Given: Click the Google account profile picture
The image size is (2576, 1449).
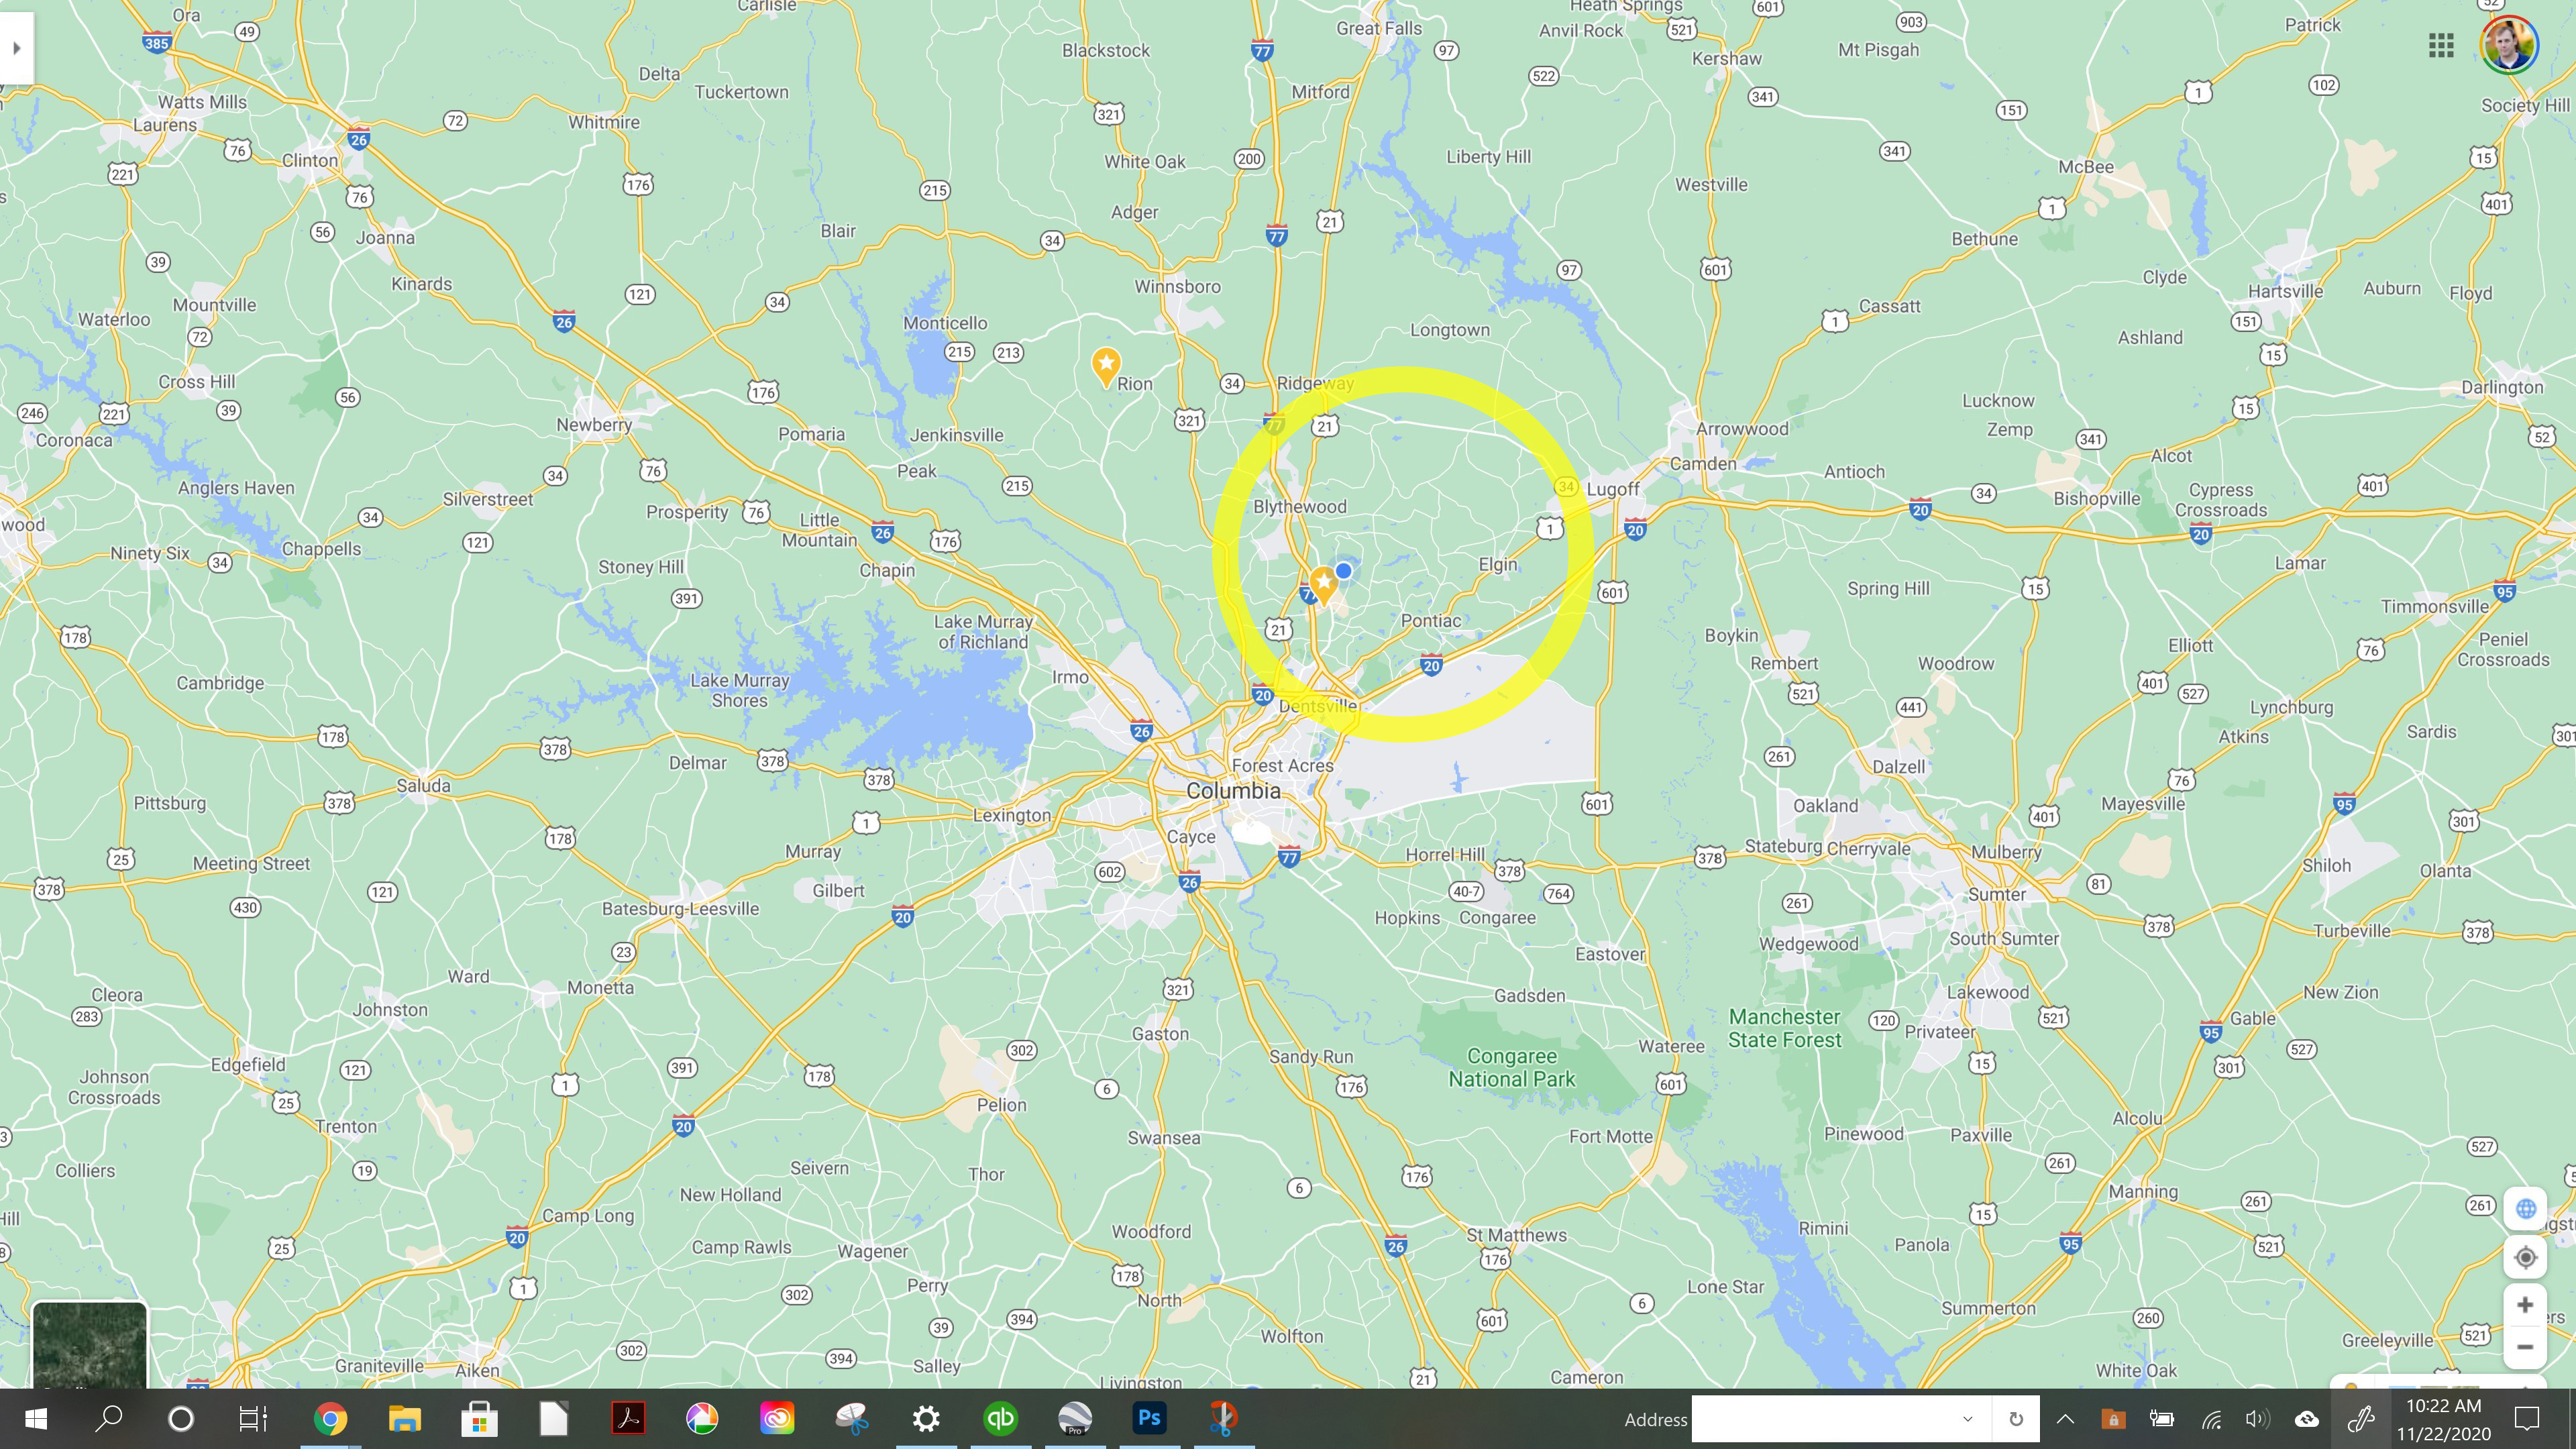Looking at the screenshot, I should 2510,45.
